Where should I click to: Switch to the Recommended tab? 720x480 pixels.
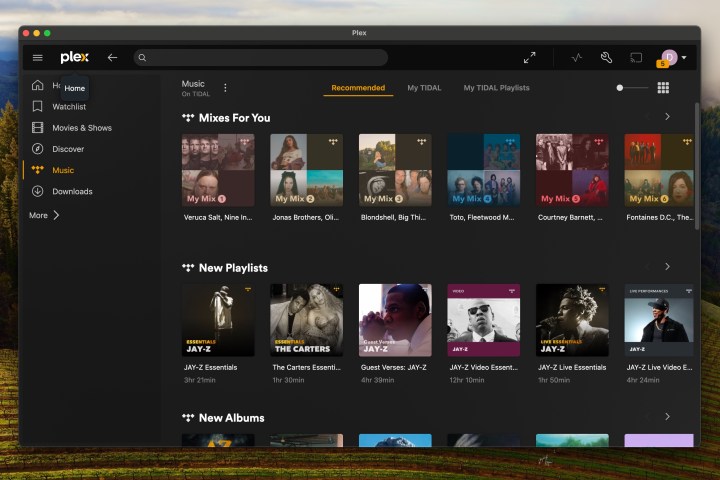pyautogui.click(x=358, y=88)
